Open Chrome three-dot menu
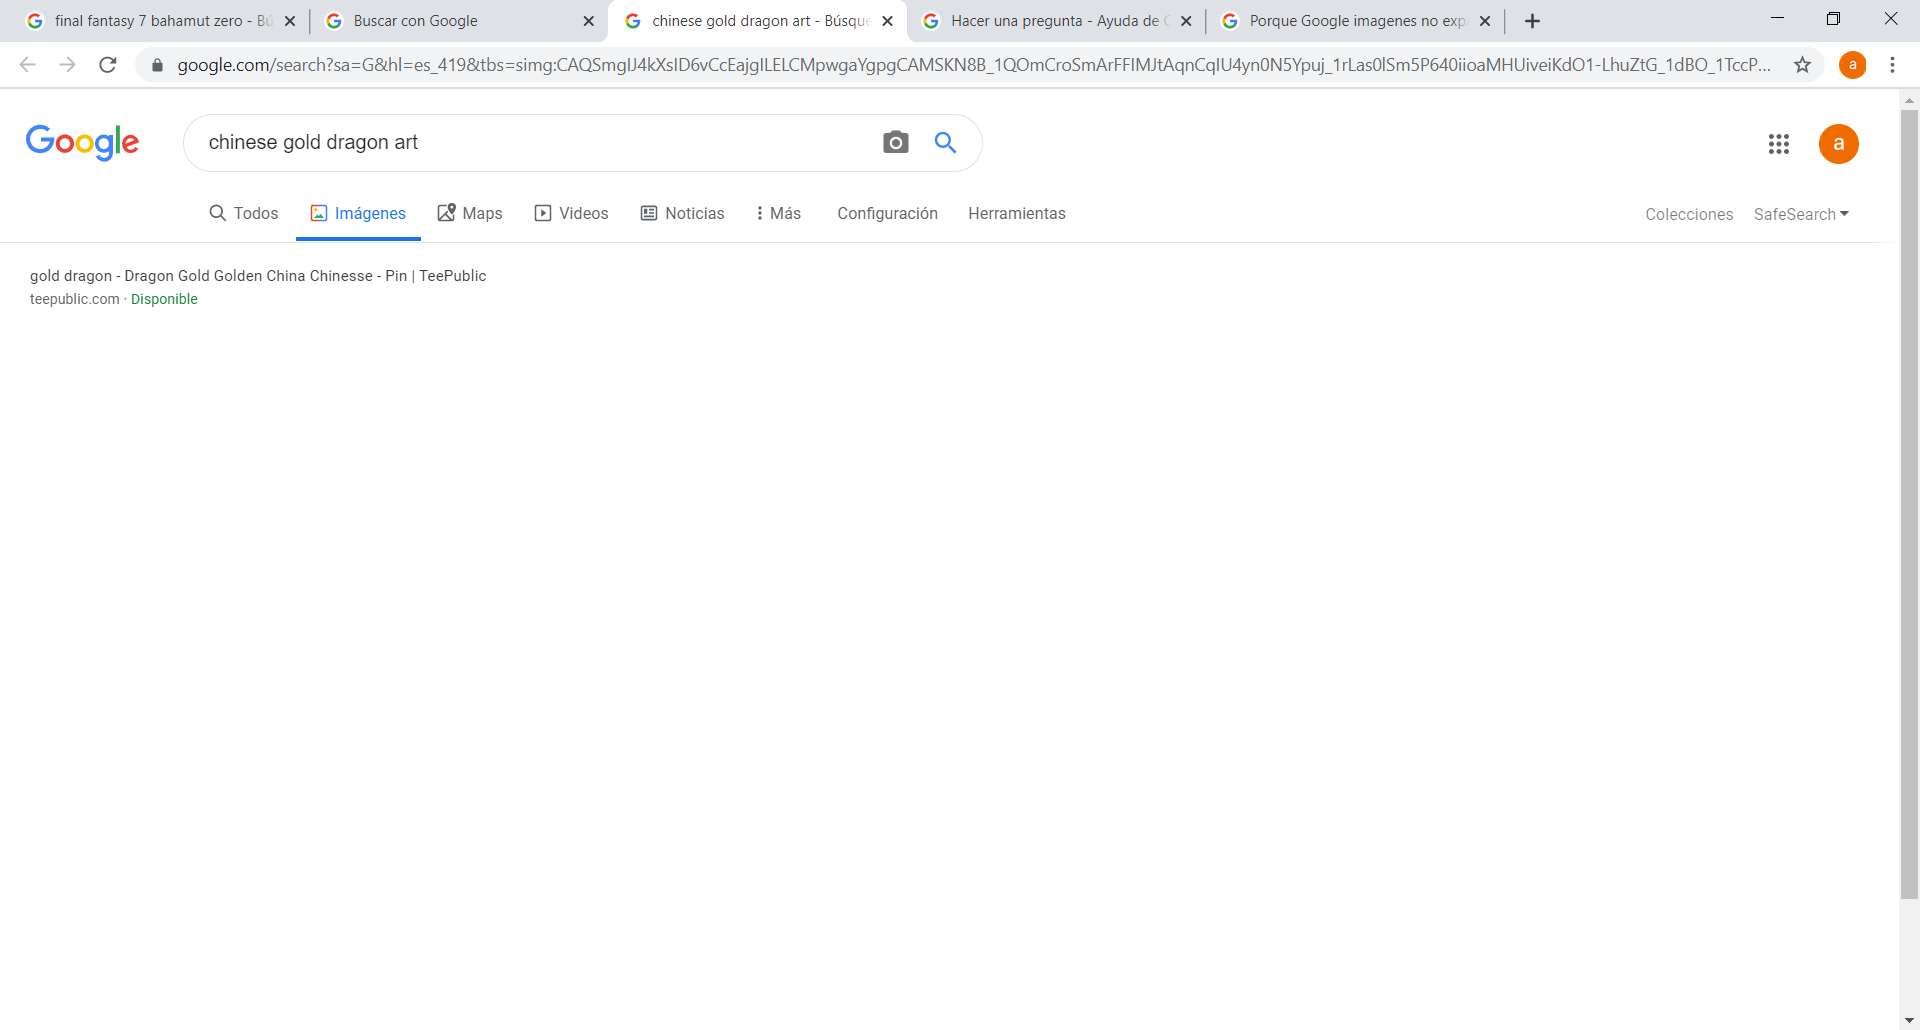Screen dimensions: 1920x1030 coord(1892,65)
